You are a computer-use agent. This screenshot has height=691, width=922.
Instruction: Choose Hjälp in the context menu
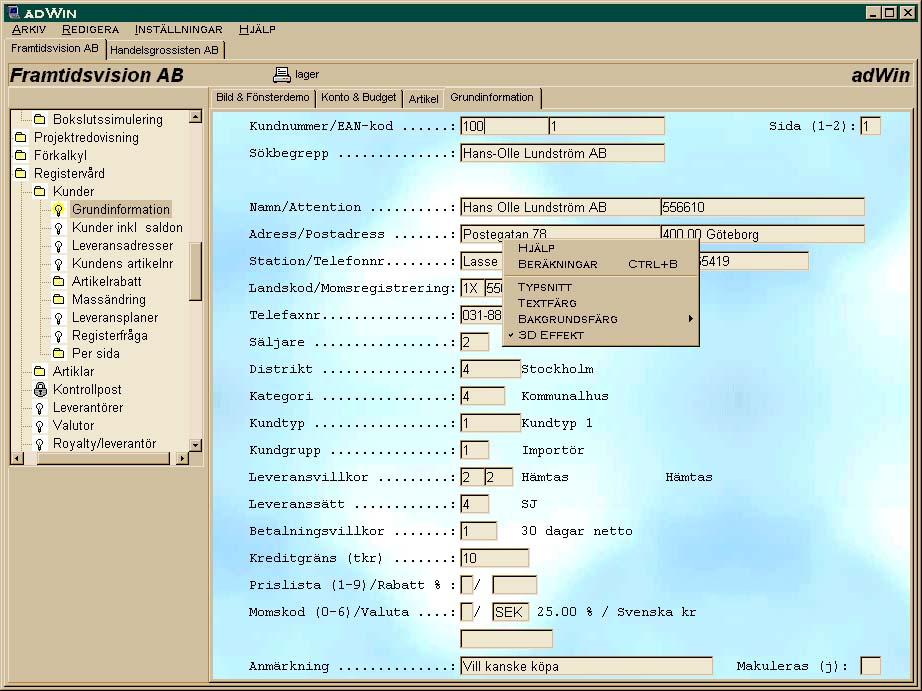click(x=600, y=248)
